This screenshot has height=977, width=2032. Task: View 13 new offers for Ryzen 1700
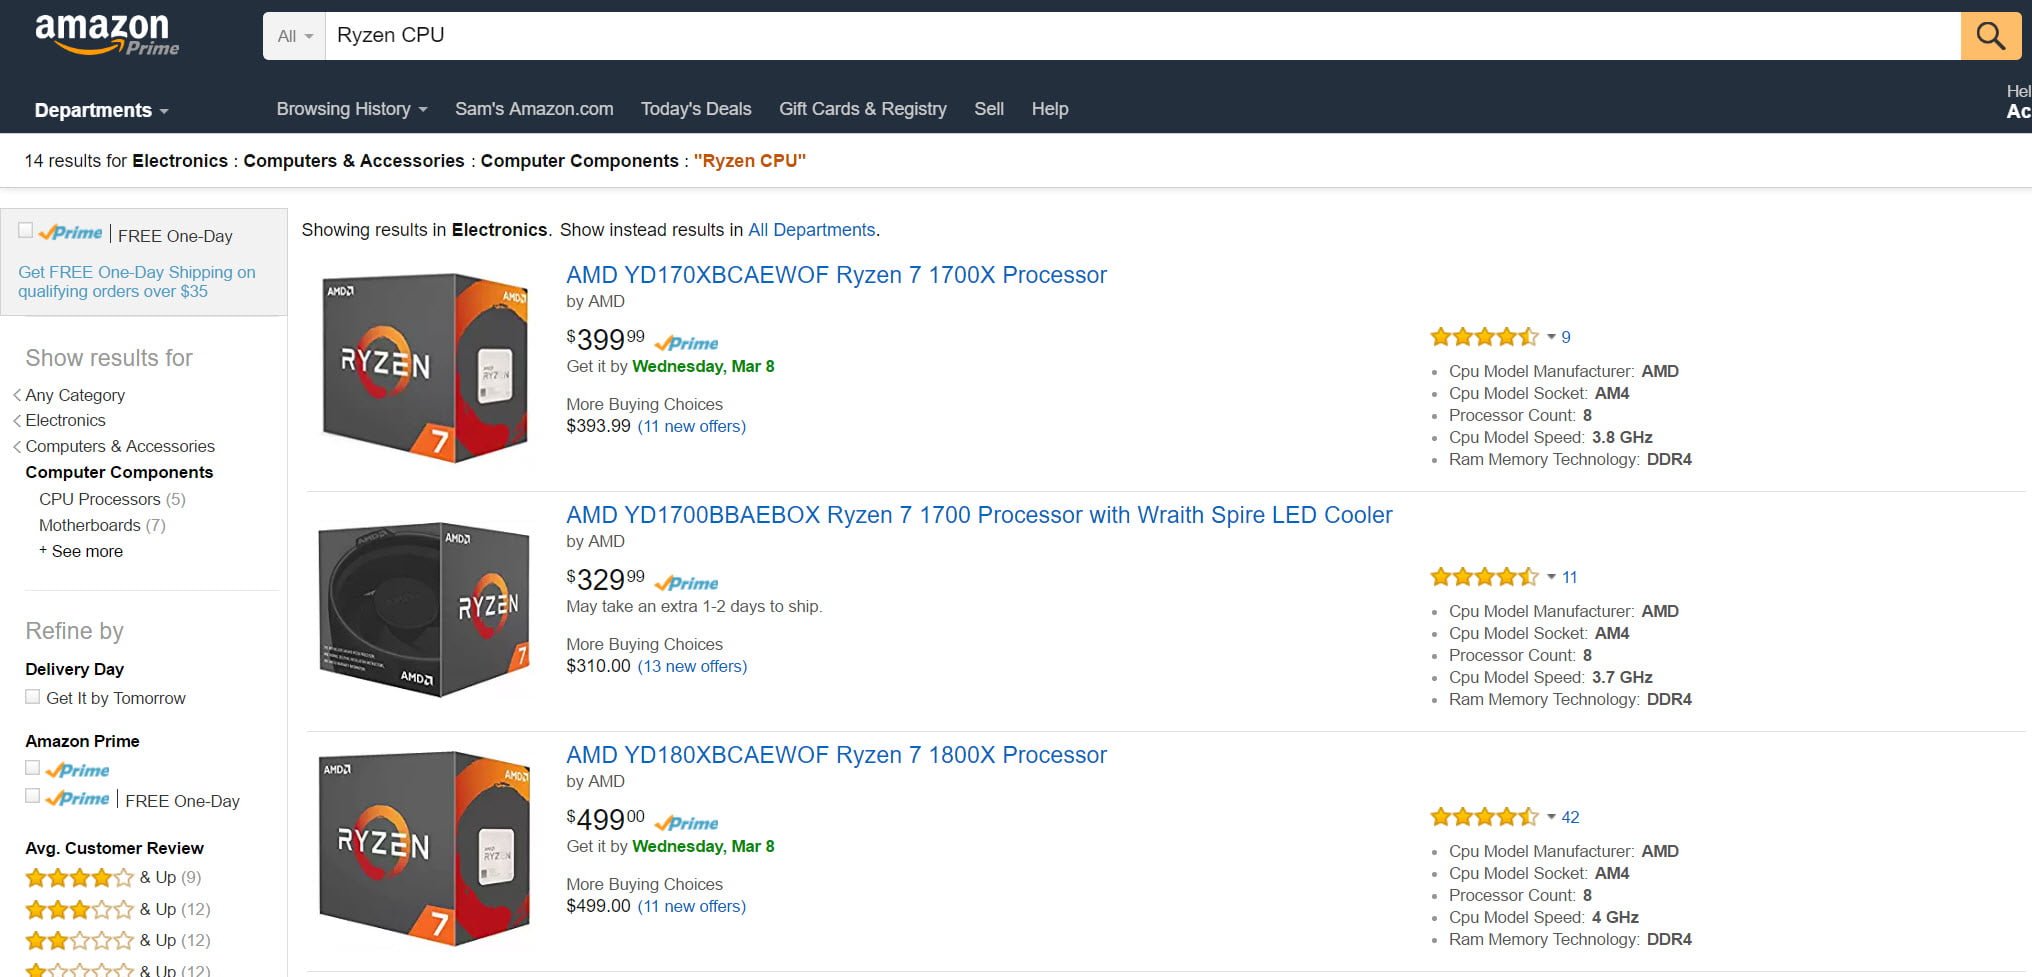pyautogui.click(x=692, y=666)
